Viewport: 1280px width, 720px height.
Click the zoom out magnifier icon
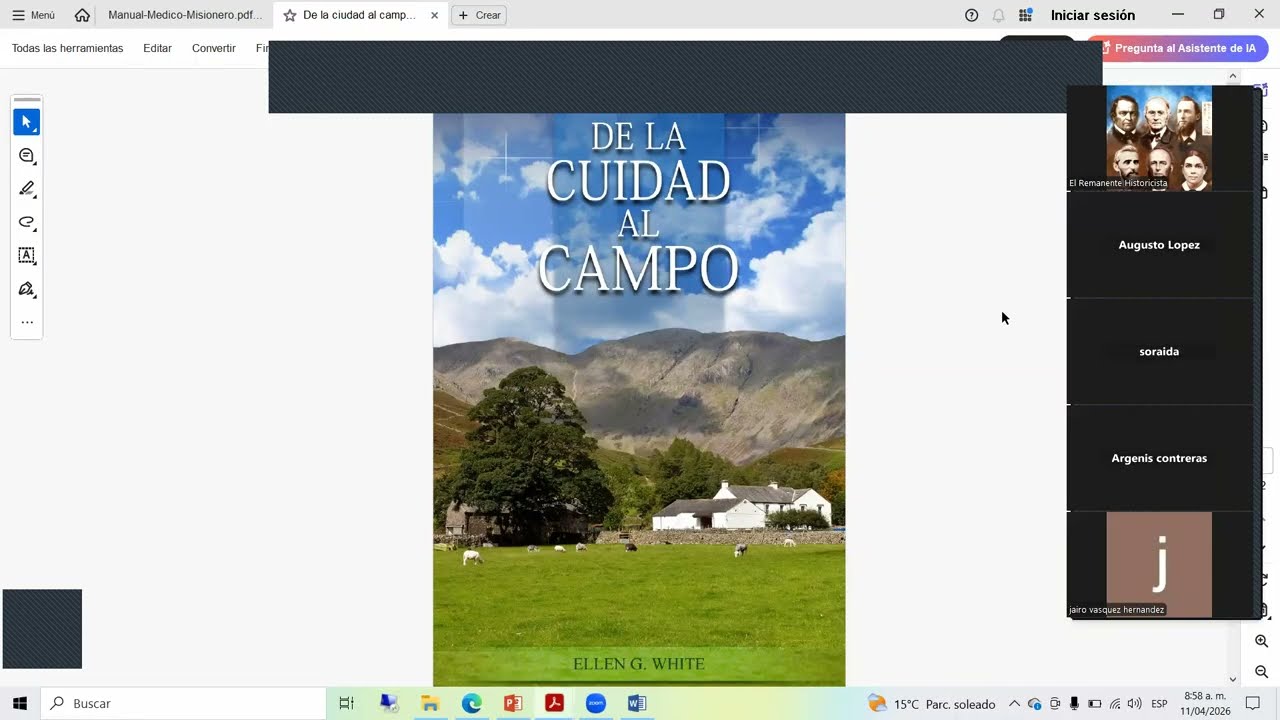1261,672
